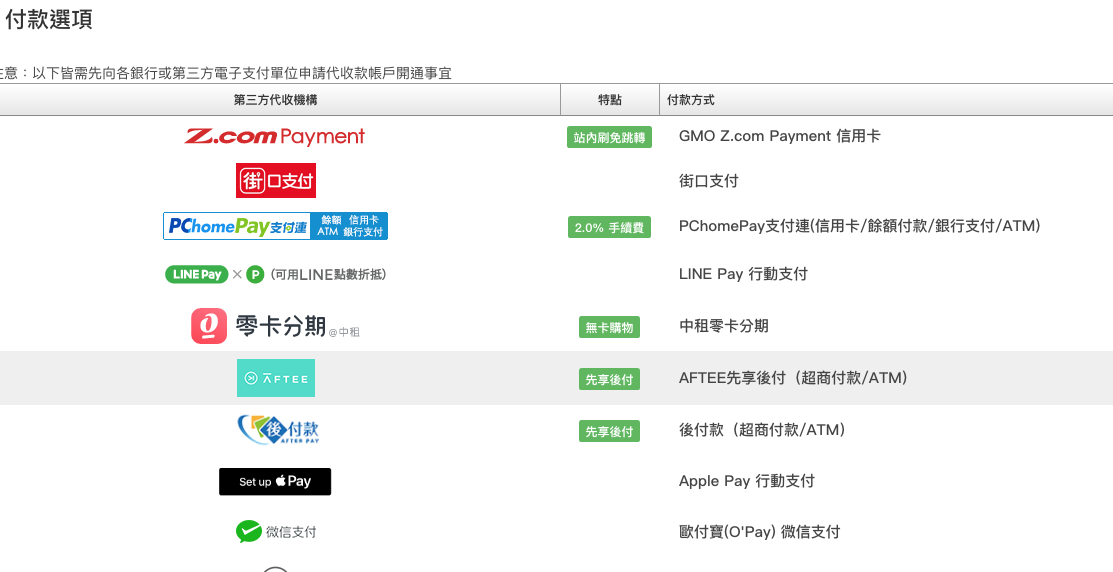Click Apple Pay 行動支付 text
1113x572 pixels.
tap(746, 480)
